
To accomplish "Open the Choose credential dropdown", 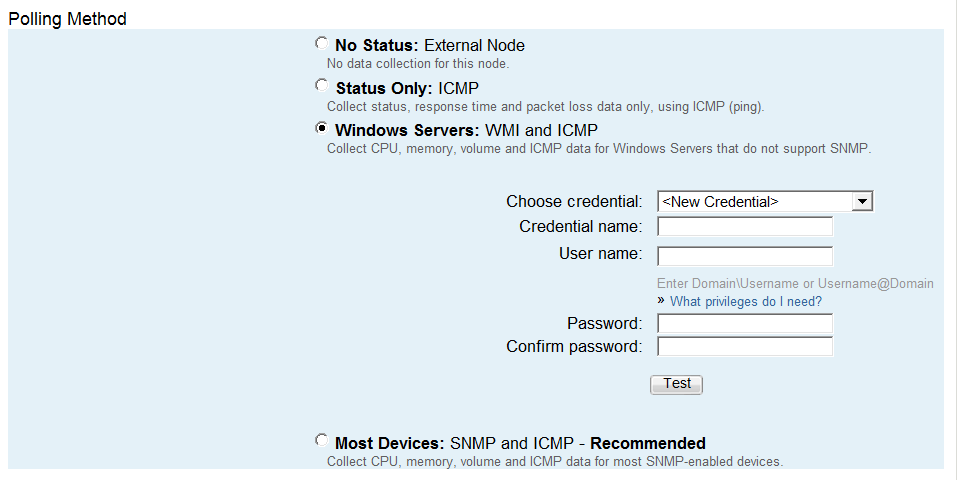I will coord(765,202).
